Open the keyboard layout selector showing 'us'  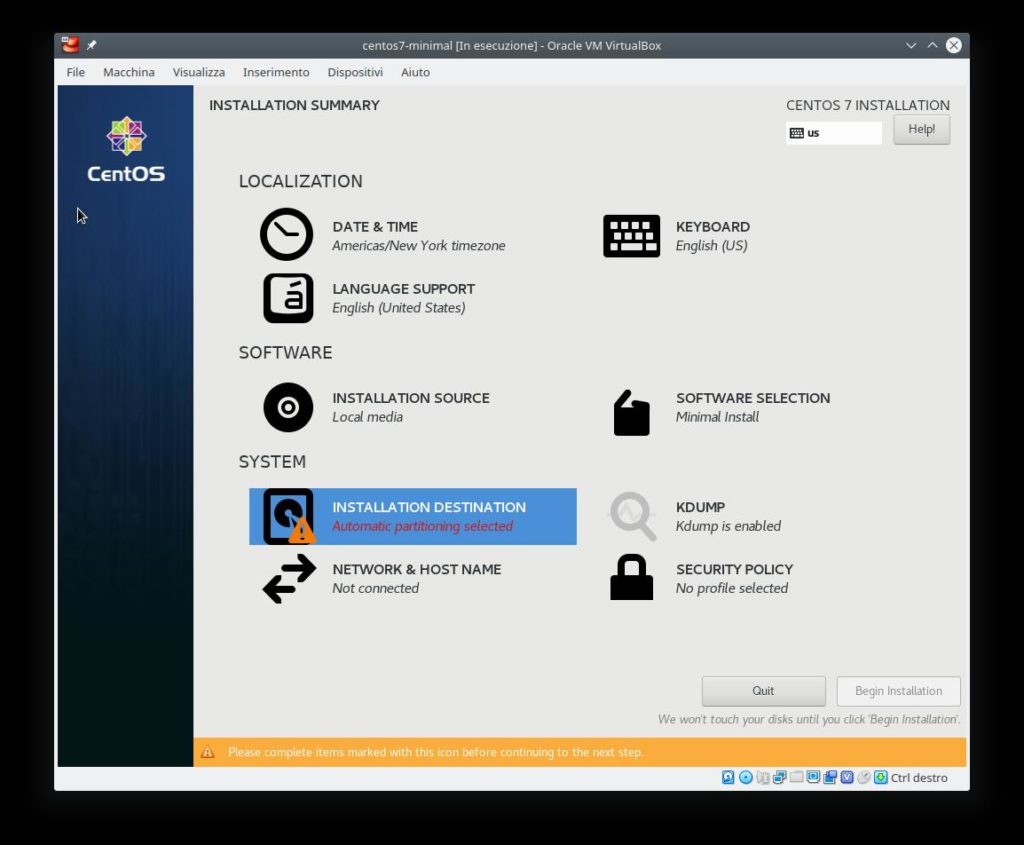pyautogui.click(x=833, y=131)
